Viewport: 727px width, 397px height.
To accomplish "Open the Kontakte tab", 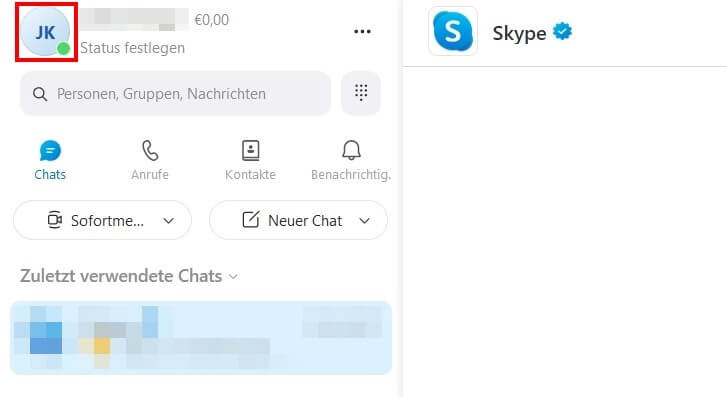I will (250, 160).
